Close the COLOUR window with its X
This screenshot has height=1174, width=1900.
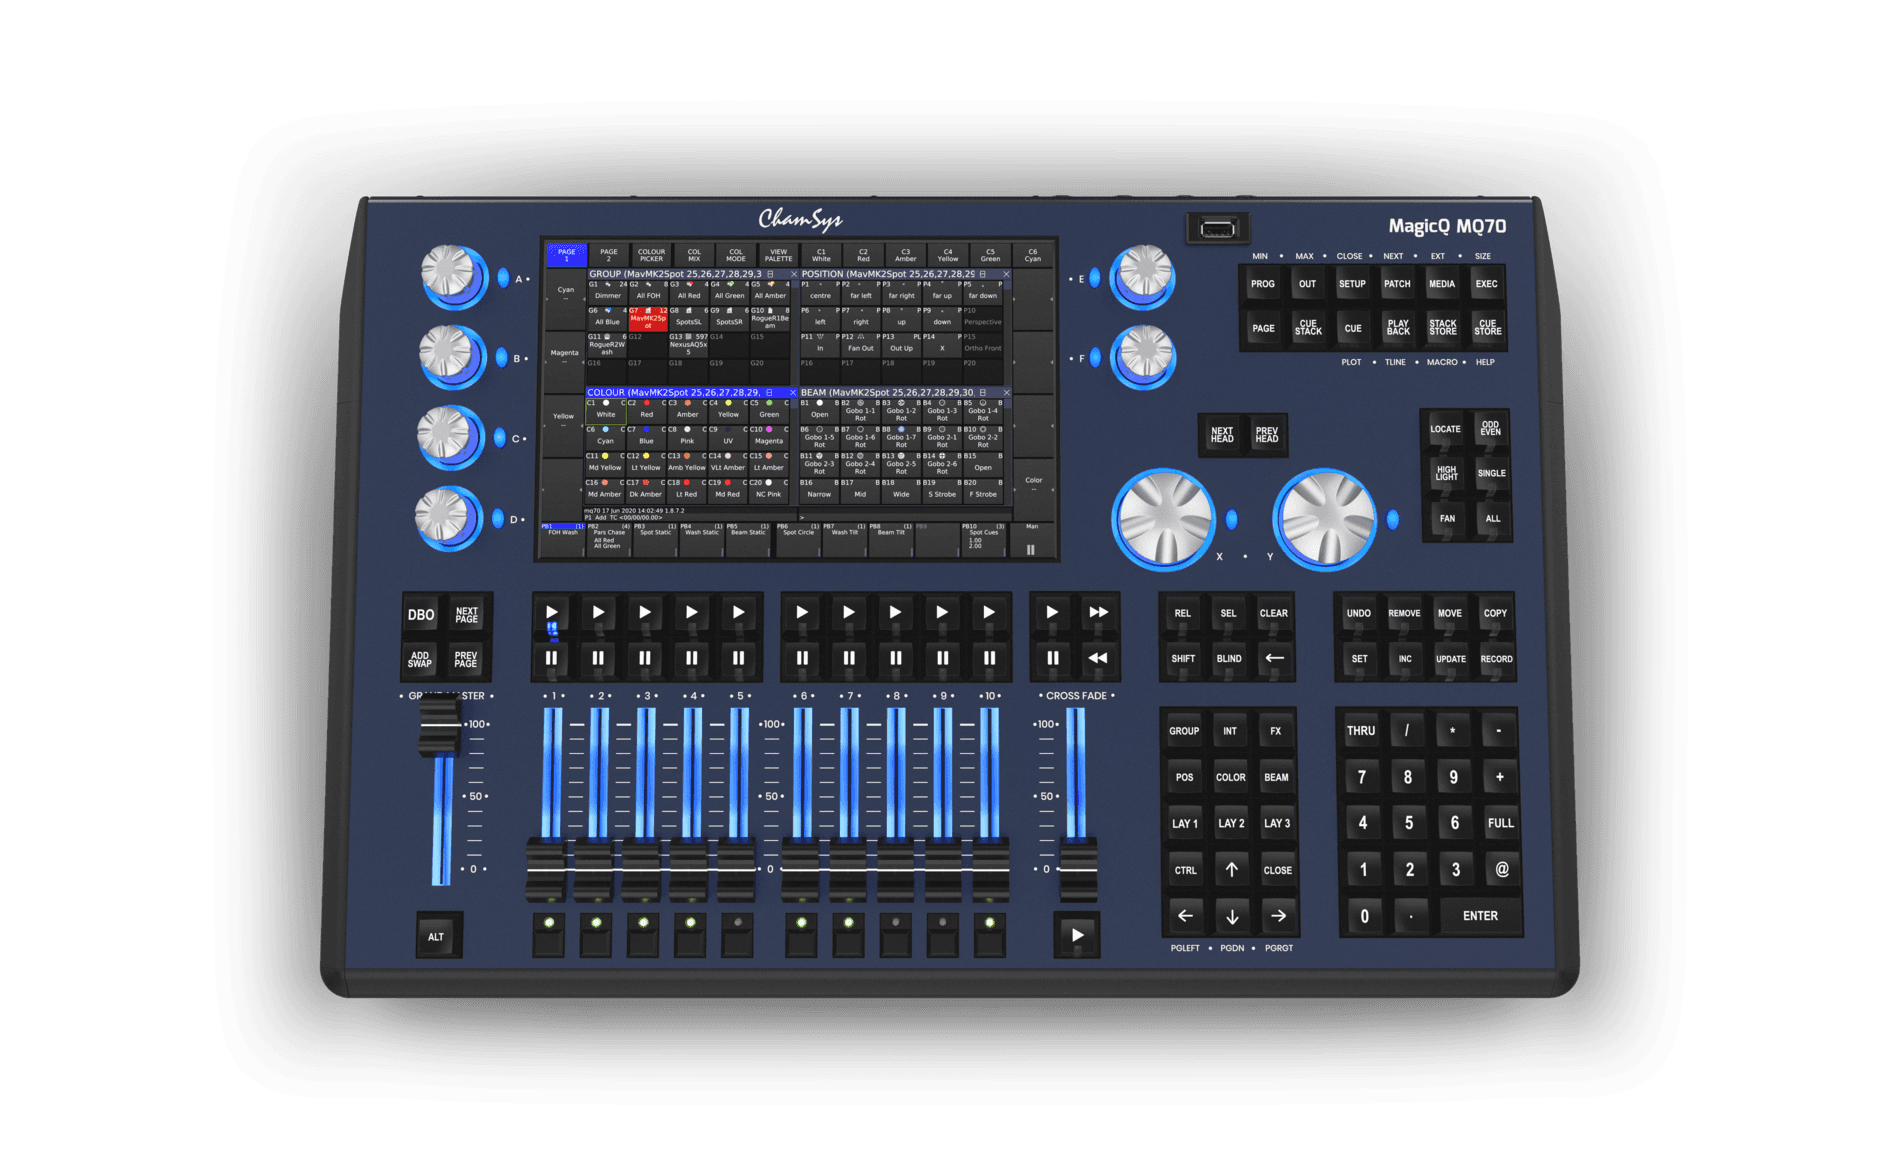[793, 393]
